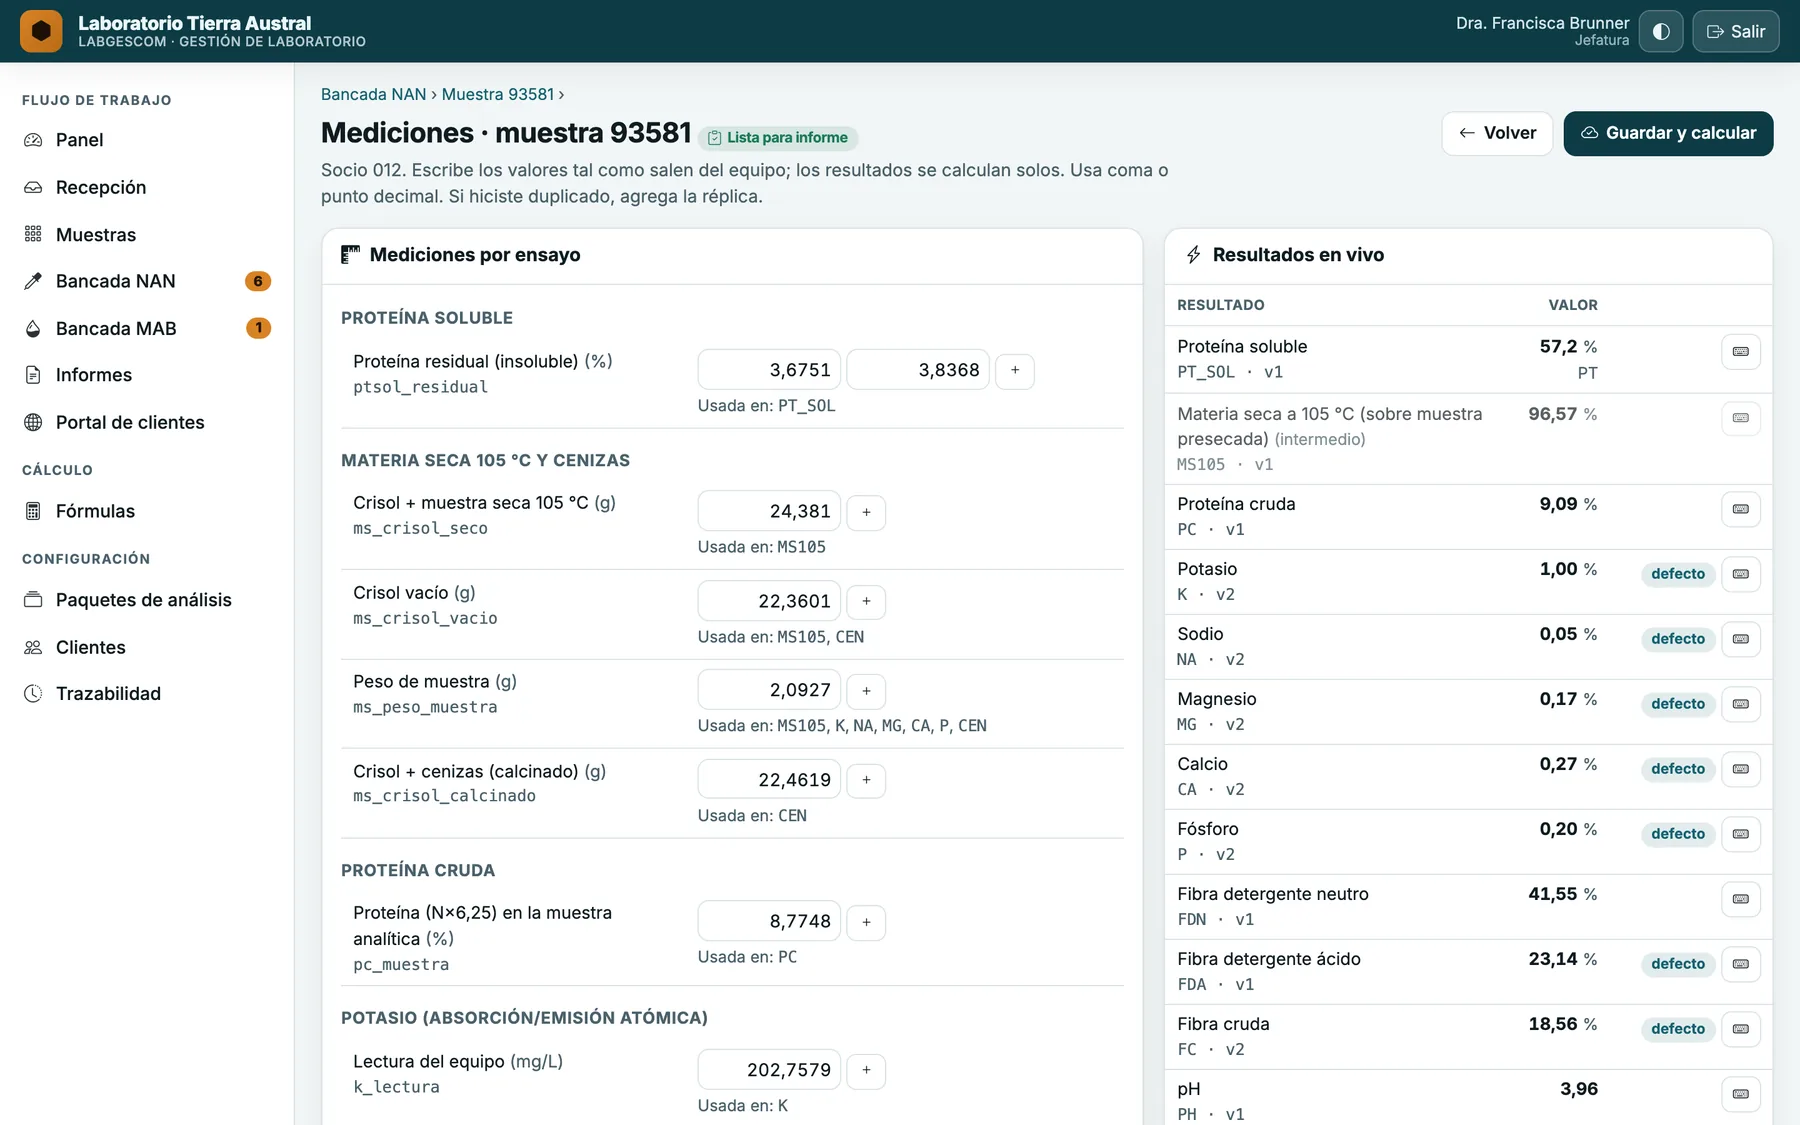
Task: Click keyboard icon for Fibra detergente neutro
Action: pos(1741,899)
